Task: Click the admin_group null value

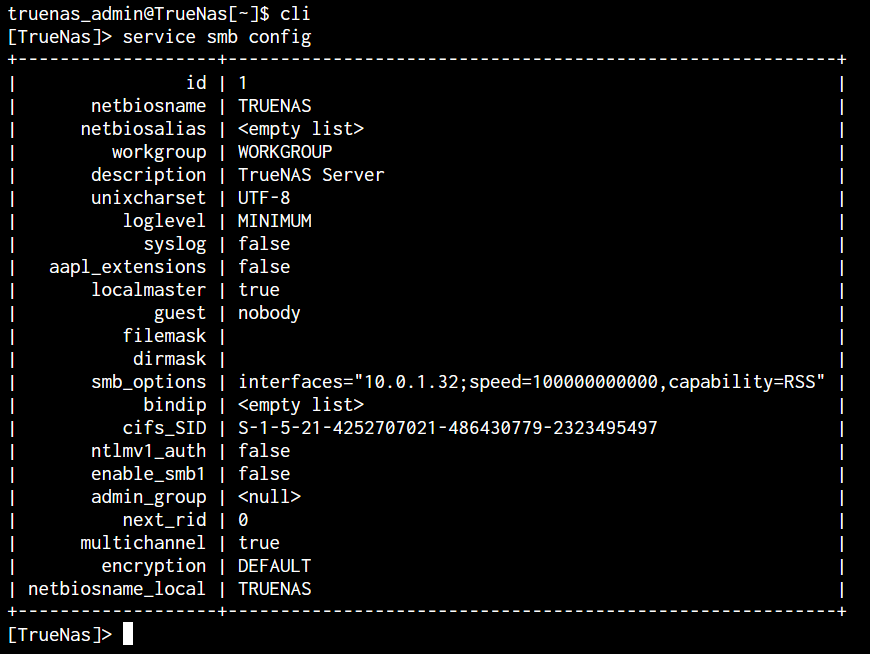Action: [x=269, y=497]
